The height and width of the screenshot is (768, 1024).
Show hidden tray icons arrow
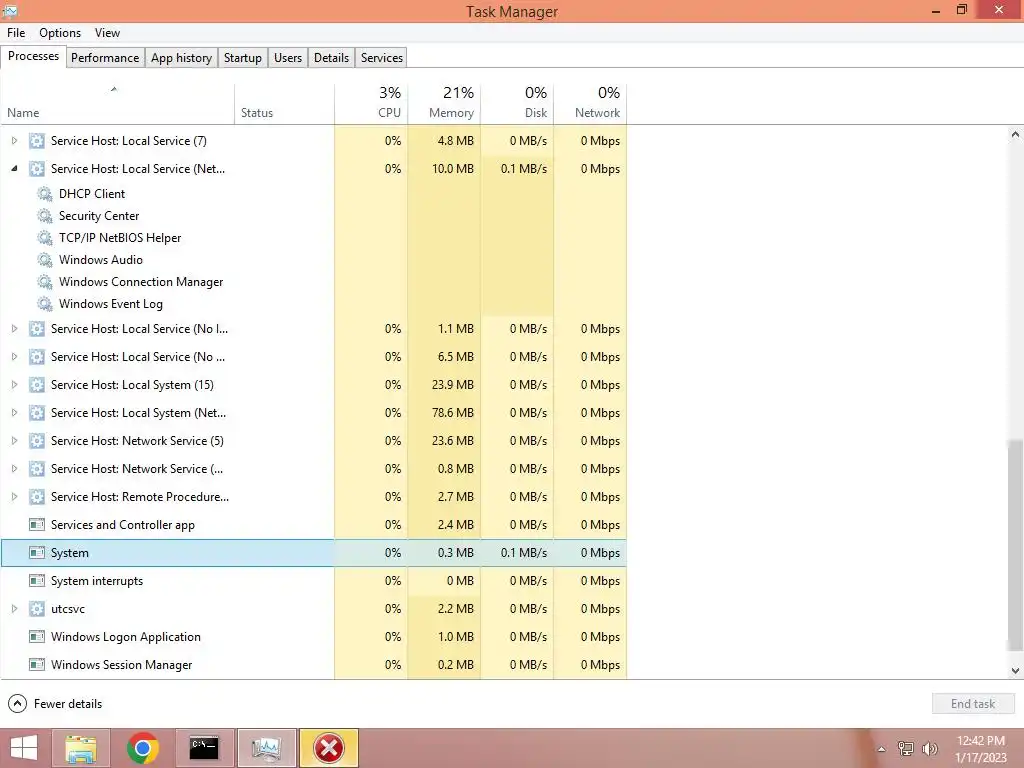[882, 749]
